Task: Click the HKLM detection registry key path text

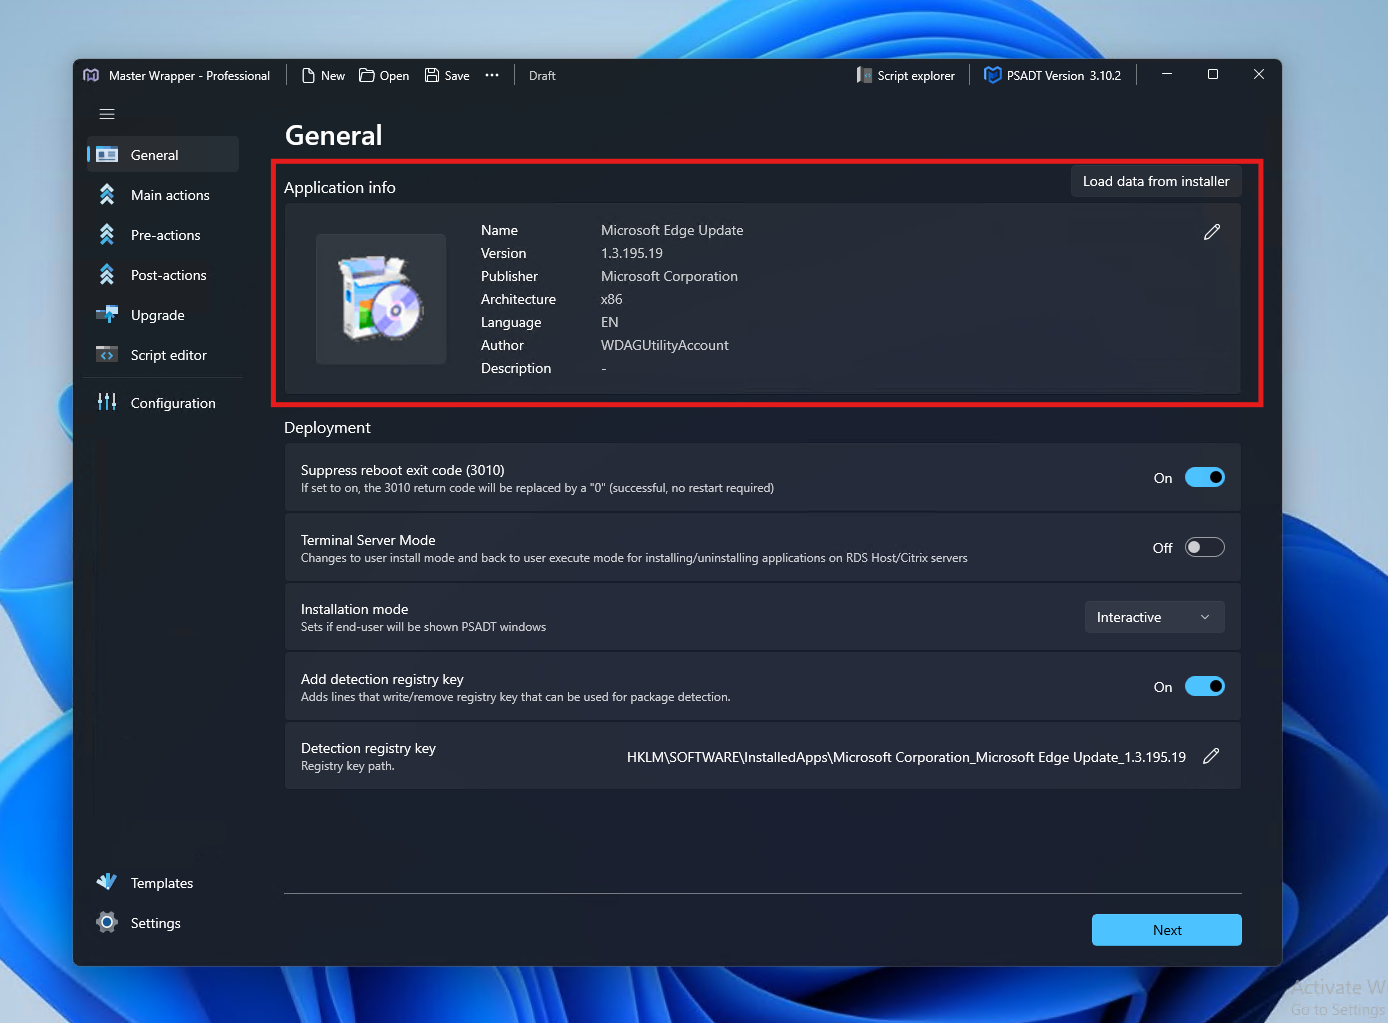Action: [906, 757]
